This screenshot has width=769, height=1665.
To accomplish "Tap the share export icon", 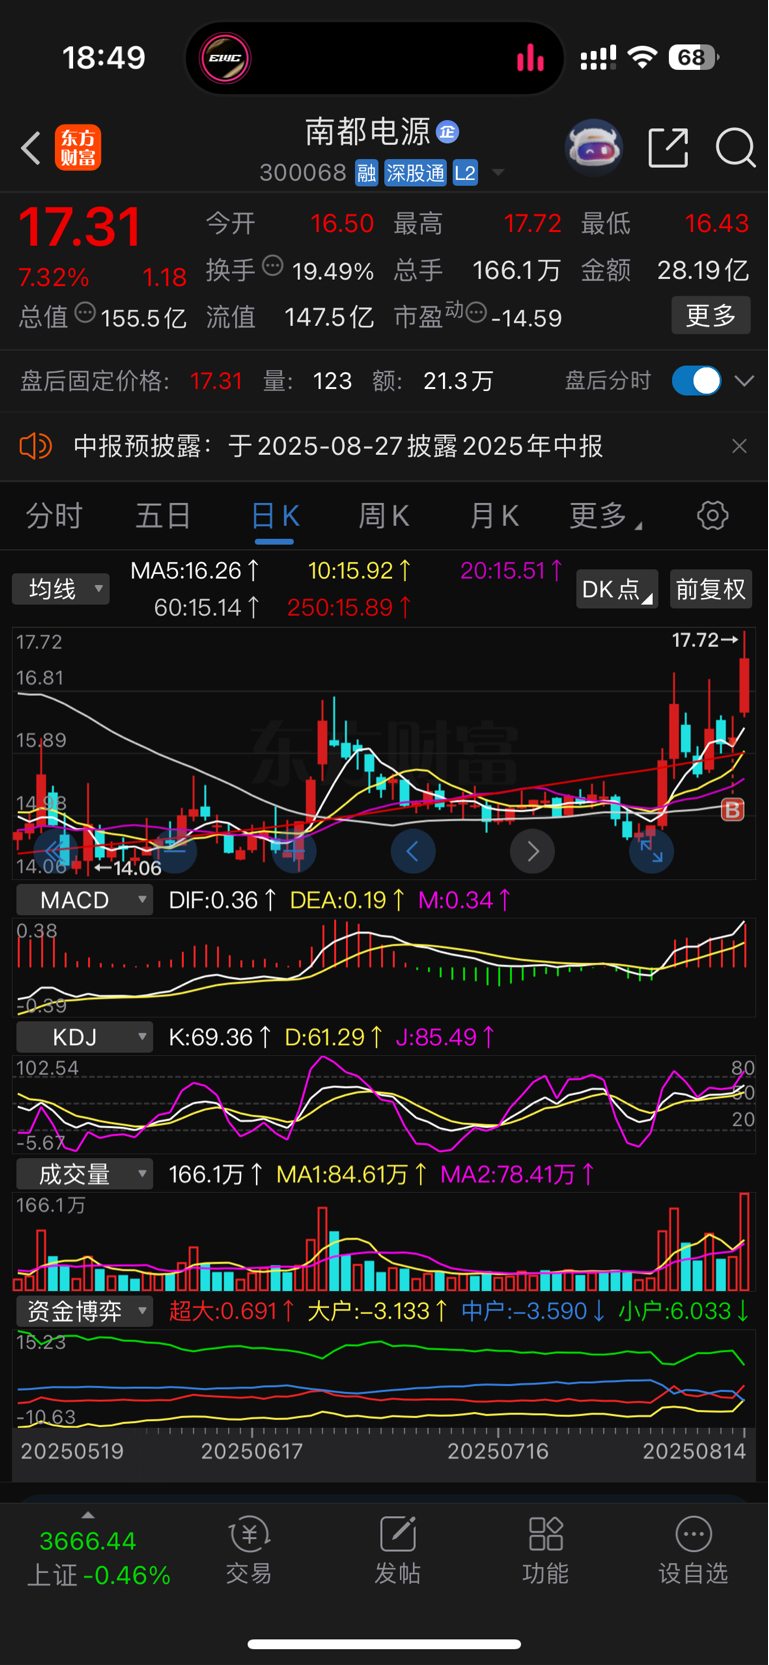I will point(668,148).
